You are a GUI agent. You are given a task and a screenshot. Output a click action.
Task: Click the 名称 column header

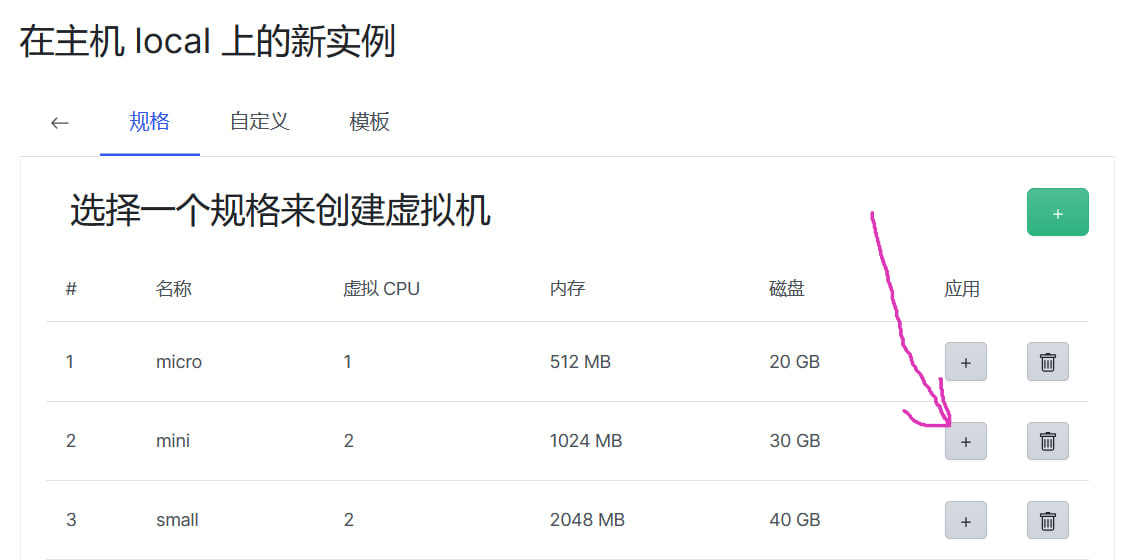pos(173,289)
